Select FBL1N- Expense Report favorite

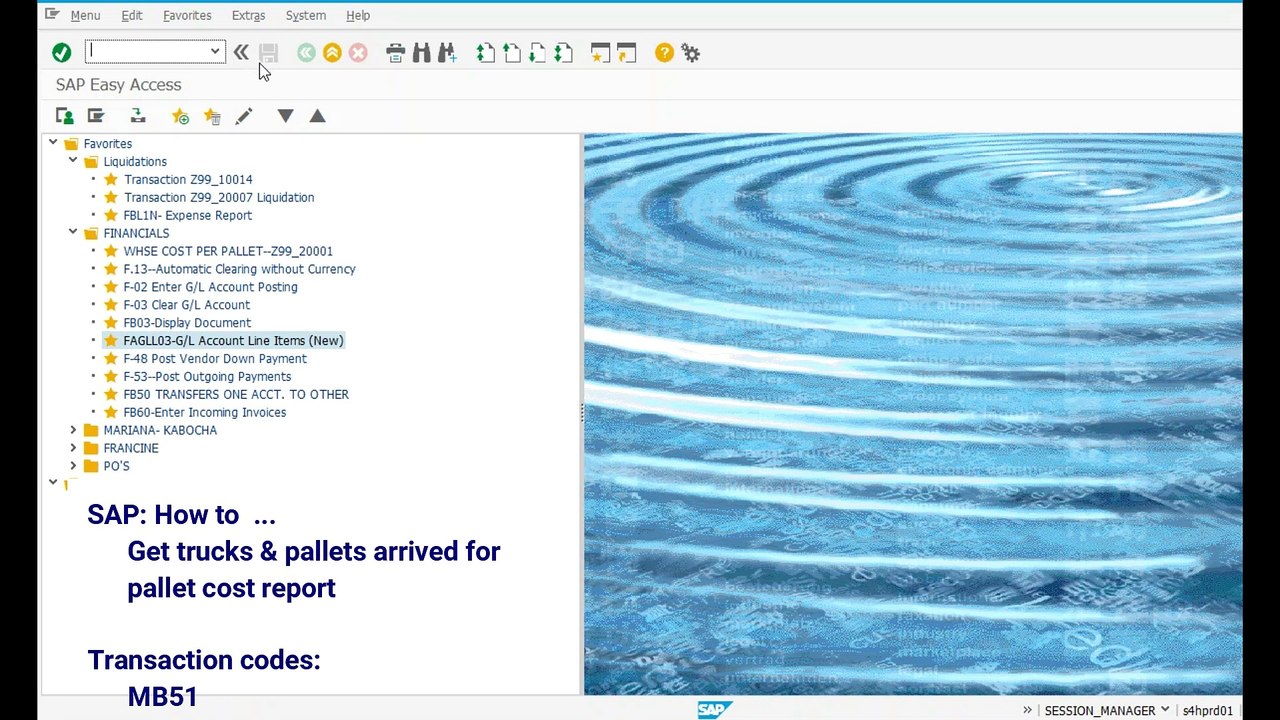point(188,215)
